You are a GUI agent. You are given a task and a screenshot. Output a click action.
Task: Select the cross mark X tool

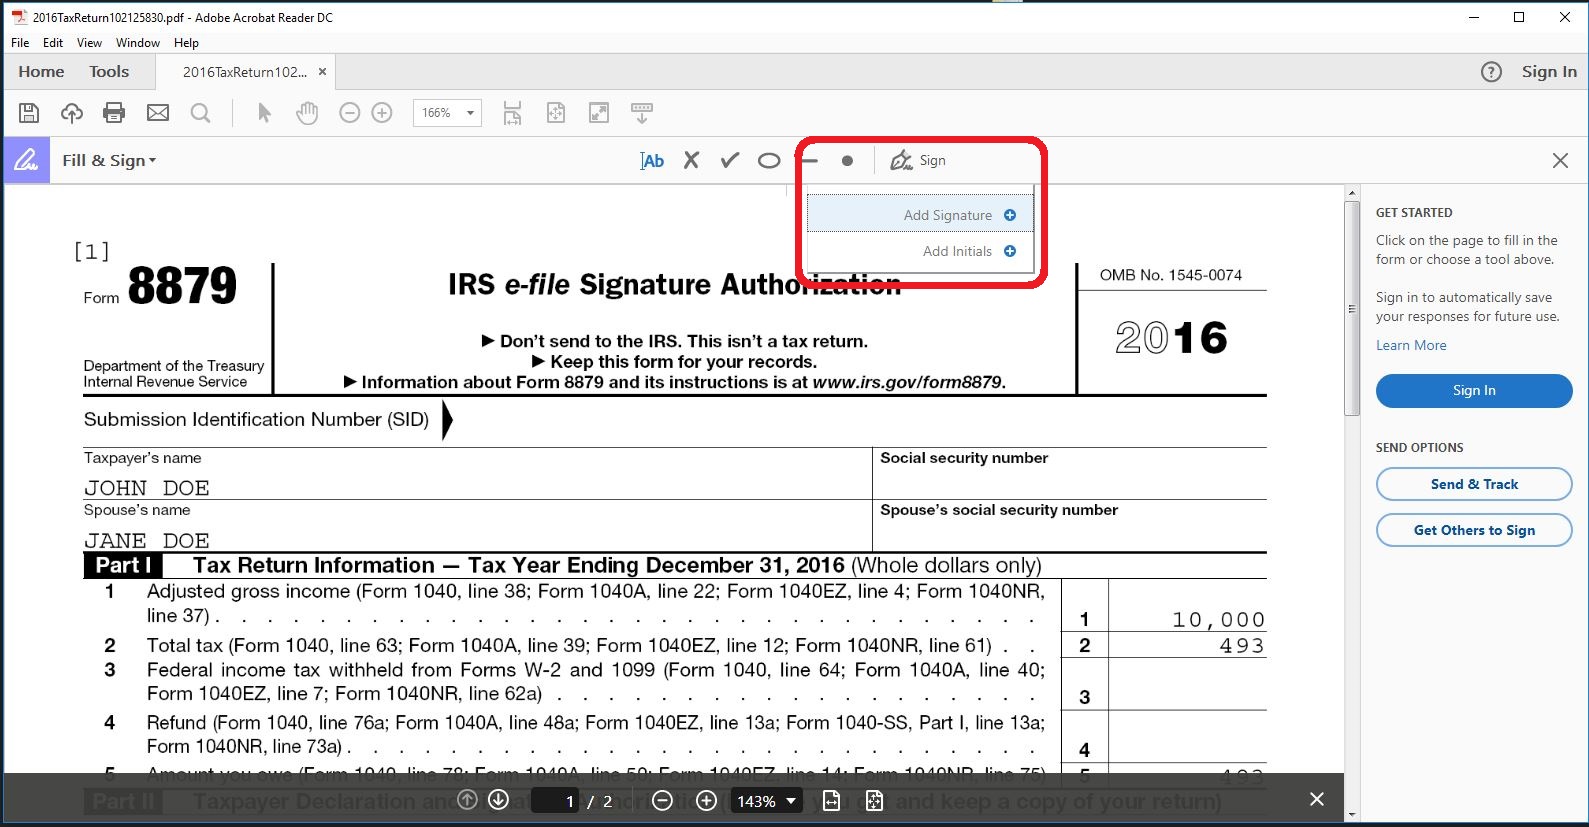click(691, 160)
